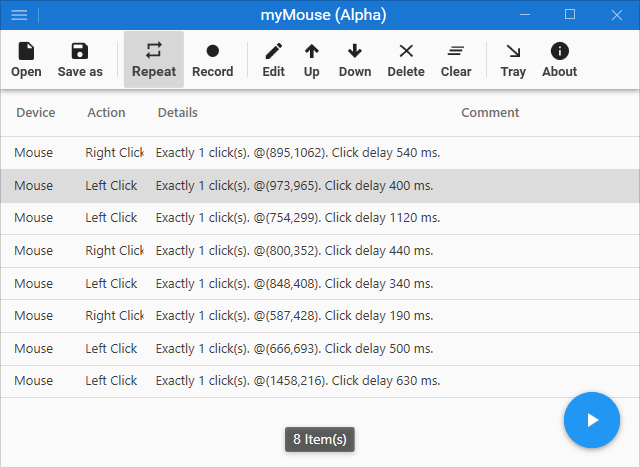Toggle the Repeat mode button
Screen dimensions: 640x468
pos(154,60)
